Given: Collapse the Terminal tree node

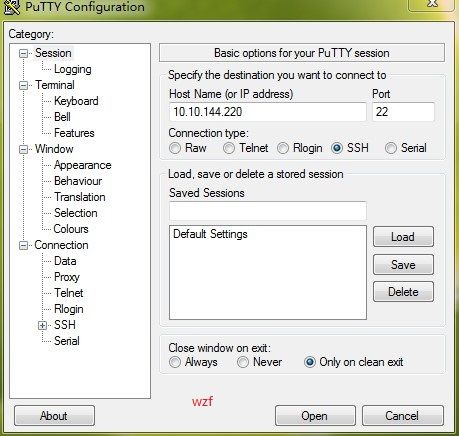Looking at the screenshot, I should (23, 85).
